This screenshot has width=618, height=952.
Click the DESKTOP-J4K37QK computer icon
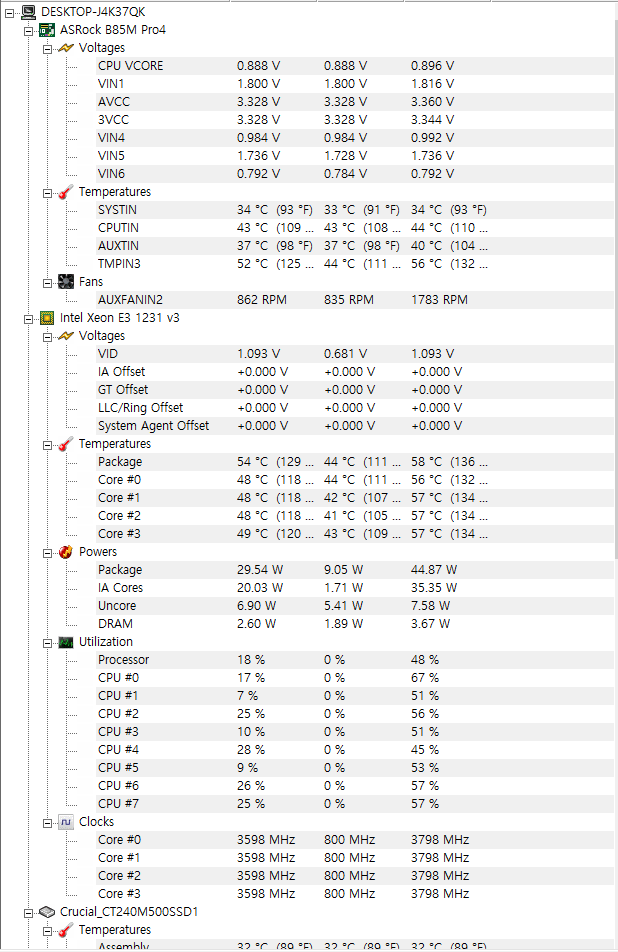point(28,11)
